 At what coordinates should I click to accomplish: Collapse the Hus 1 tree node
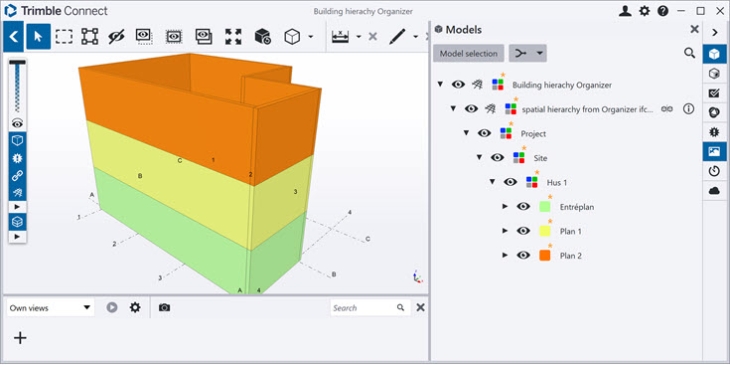point(492,182)
